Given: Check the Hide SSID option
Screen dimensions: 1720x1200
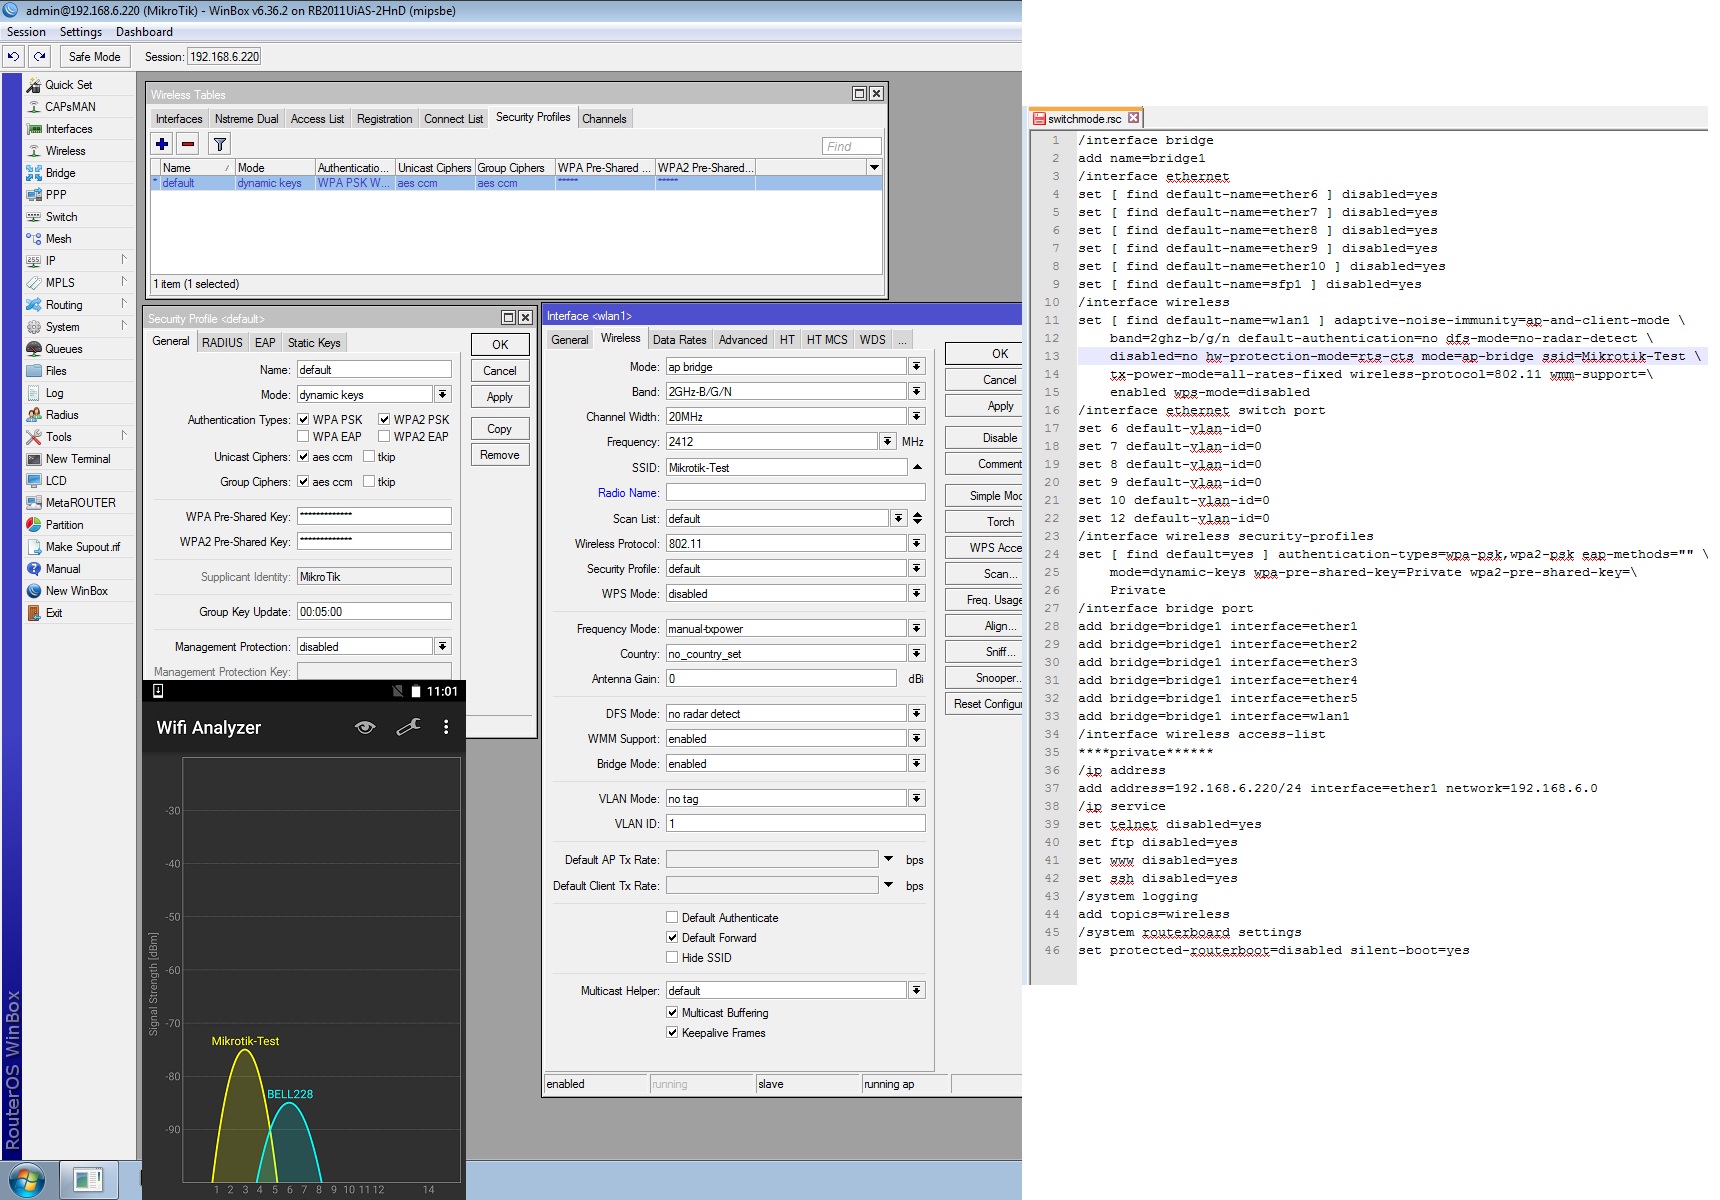Looking at the screenshot, I should click(x=672, y=958).
